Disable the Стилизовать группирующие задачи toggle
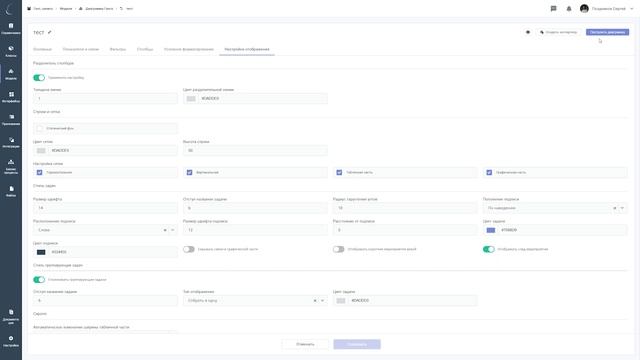The width and height of the screenshot is (640, 360). click(39, 280)
